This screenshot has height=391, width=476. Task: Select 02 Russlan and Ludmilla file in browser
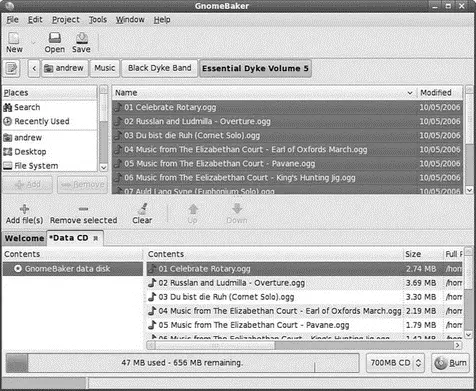point(287,121)
